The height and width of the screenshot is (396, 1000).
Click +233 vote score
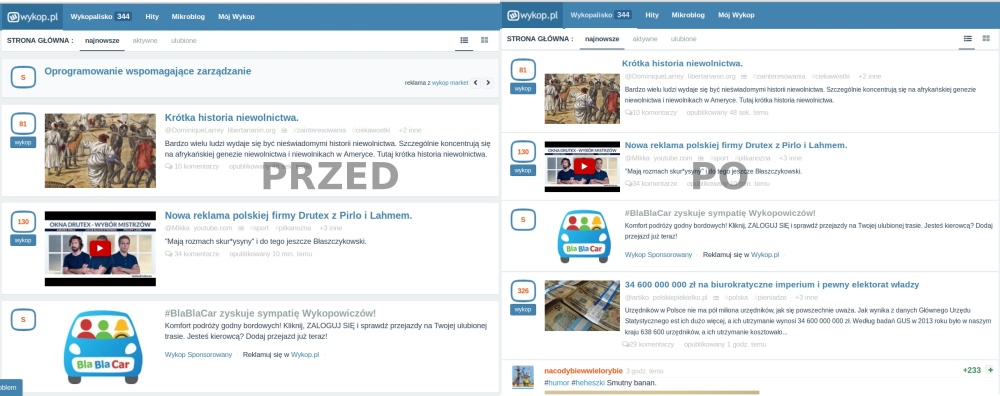[971, 370]
